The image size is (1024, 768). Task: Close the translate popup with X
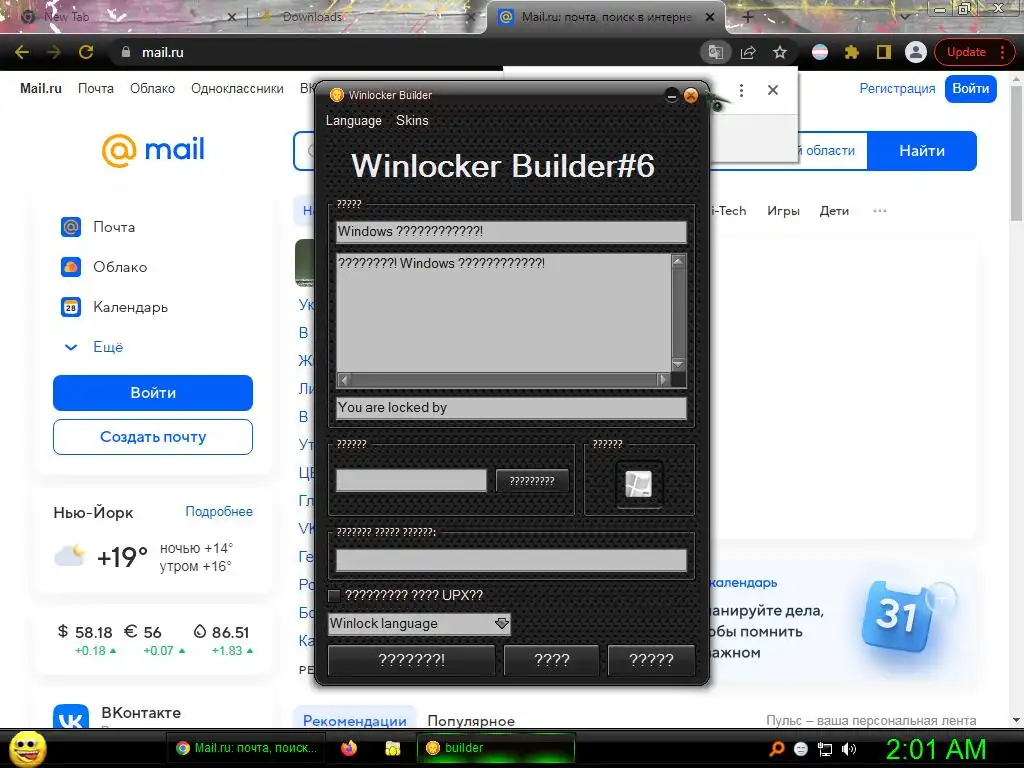tap(773, 90)
